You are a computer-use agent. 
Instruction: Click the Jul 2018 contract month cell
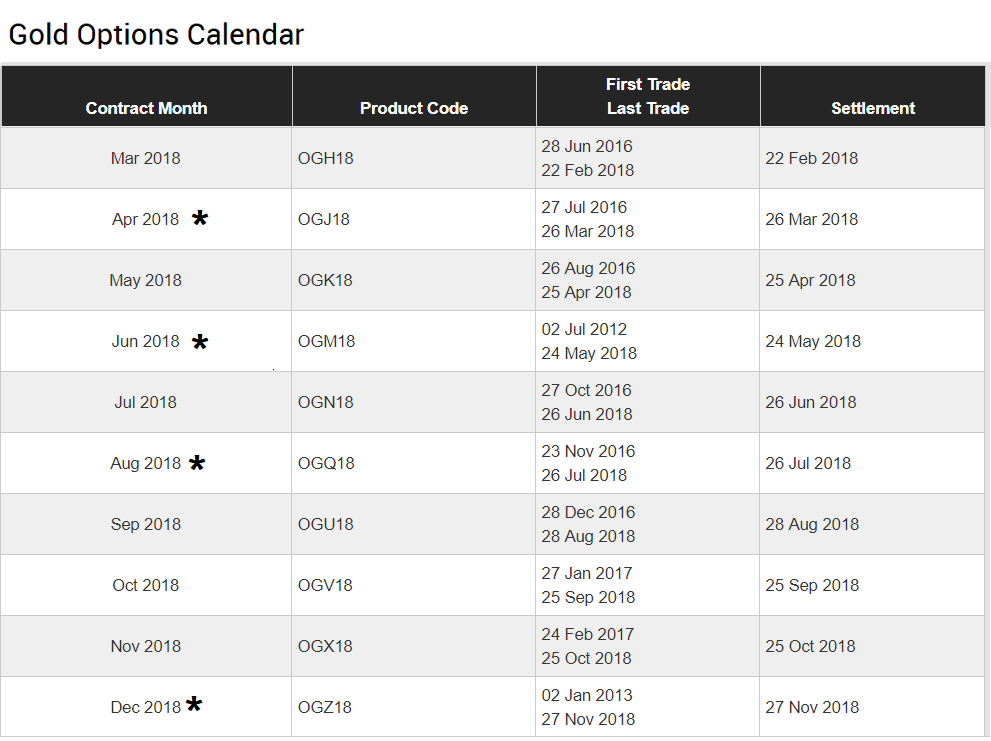[146, 402]
